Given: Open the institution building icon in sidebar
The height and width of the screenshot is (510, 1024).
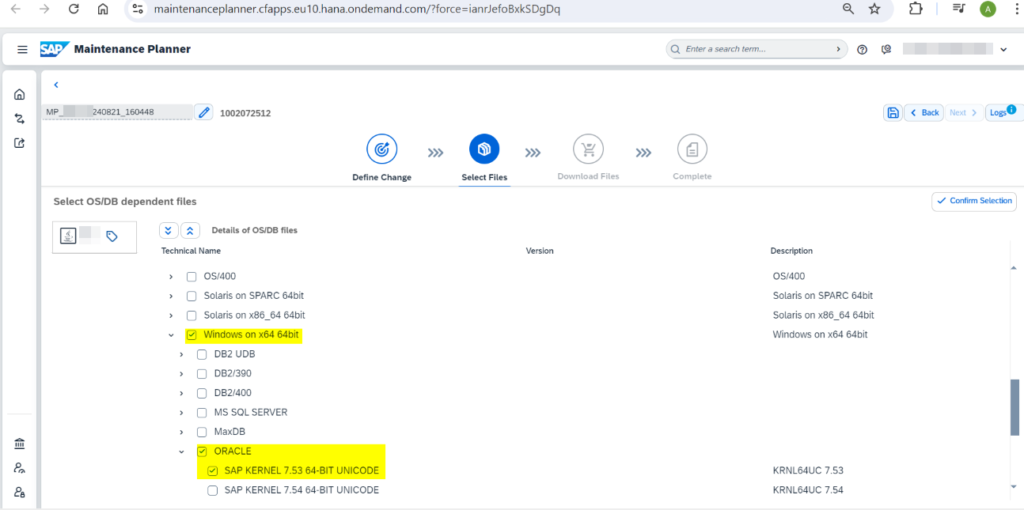Looking at the screenshot, I should (x=20, y=444).
